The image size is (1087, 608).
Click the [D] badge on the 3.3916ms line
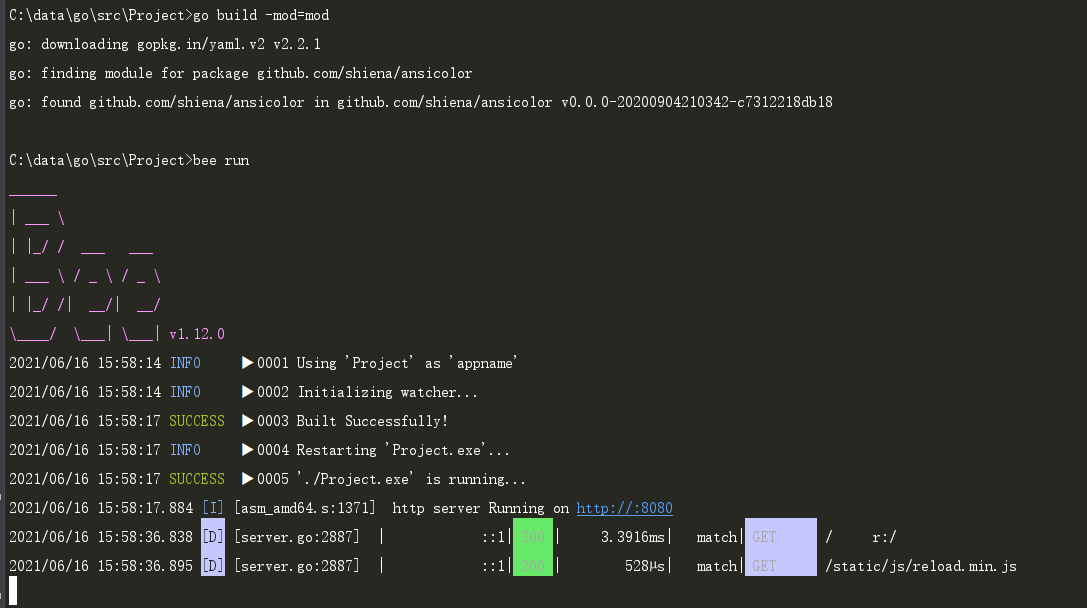(x=213, y=537)
